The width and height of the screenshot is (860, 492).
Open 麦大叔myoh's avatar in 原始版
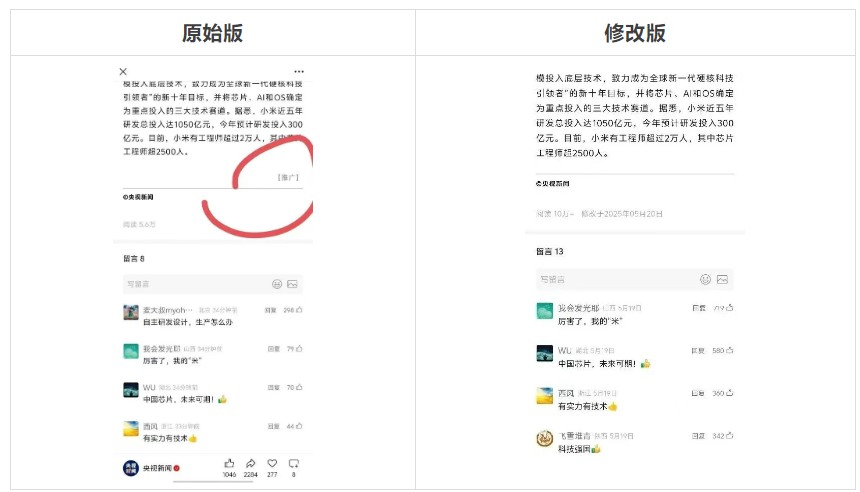coord(131,312)
